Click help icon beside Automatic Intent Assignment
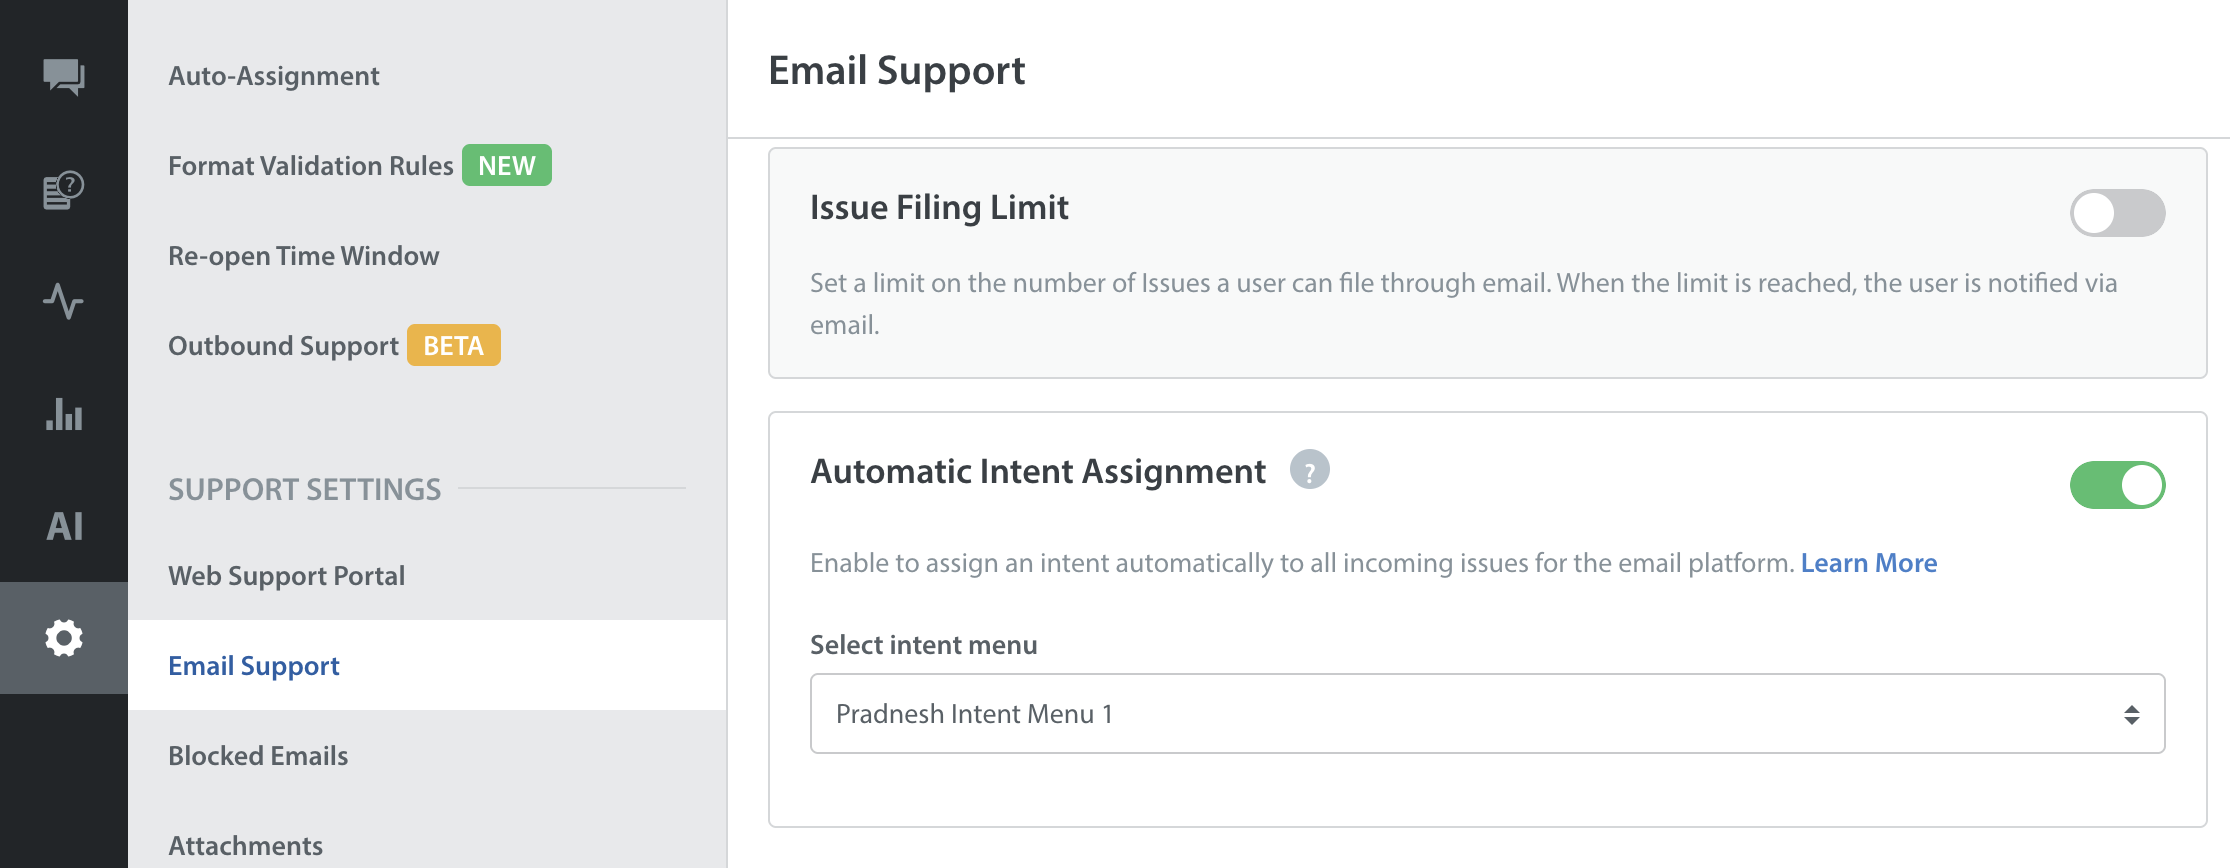Image resolution: width=2230 pixels, height=868 pixels. [x=1309, y=470]
